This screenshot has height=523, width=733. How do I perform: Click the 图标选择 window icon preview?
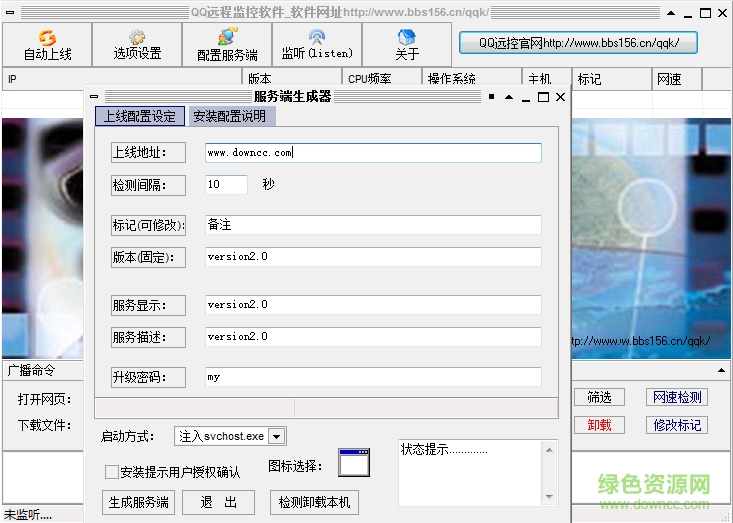pos(354,464)
